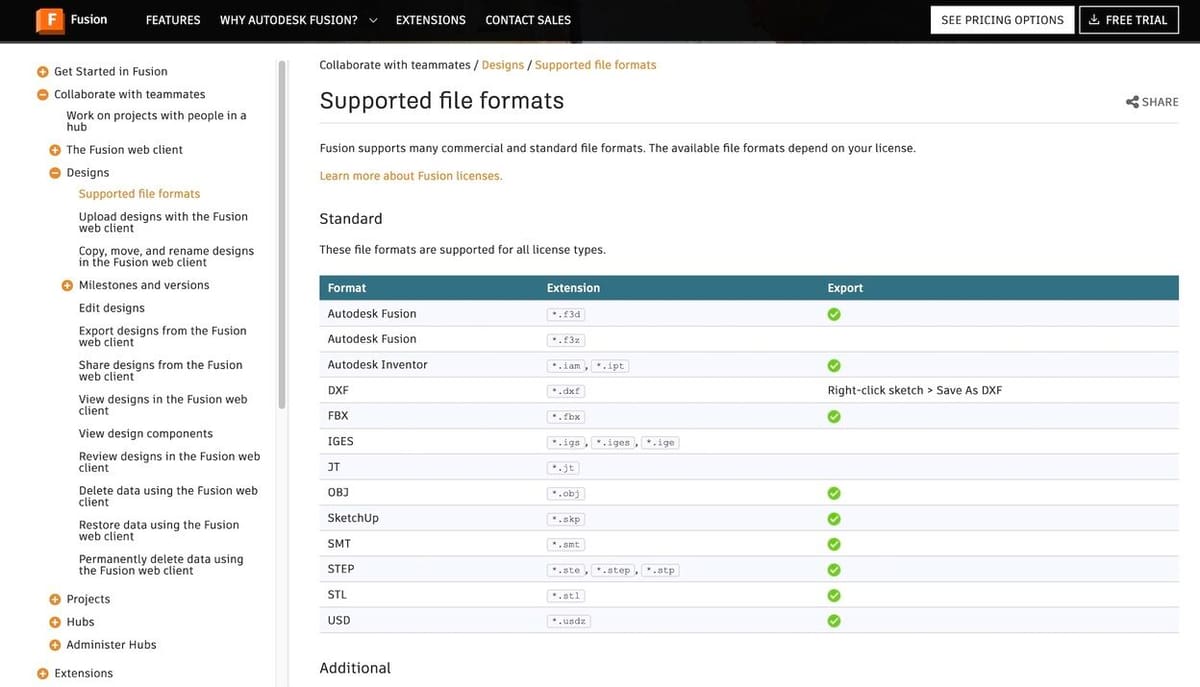Click the *.usdz extension tag
Screen dimensions: 1200x687
(569, 621)
